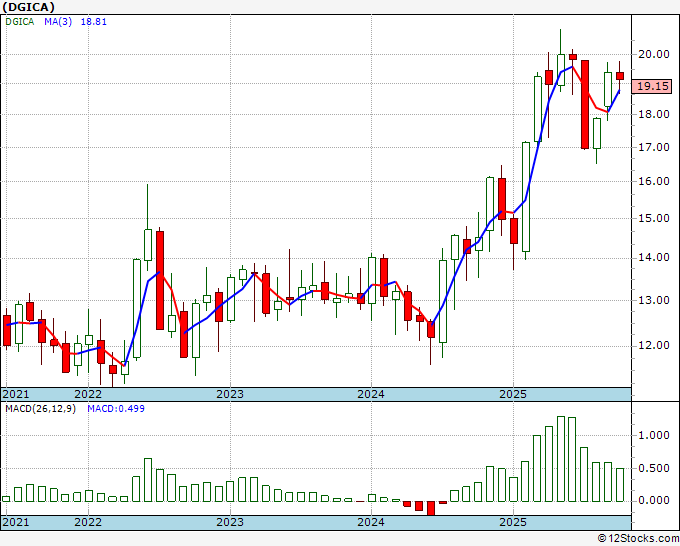
Task: Click 2025 on the MACD panel time axis
Action: (x=513, y=522)
